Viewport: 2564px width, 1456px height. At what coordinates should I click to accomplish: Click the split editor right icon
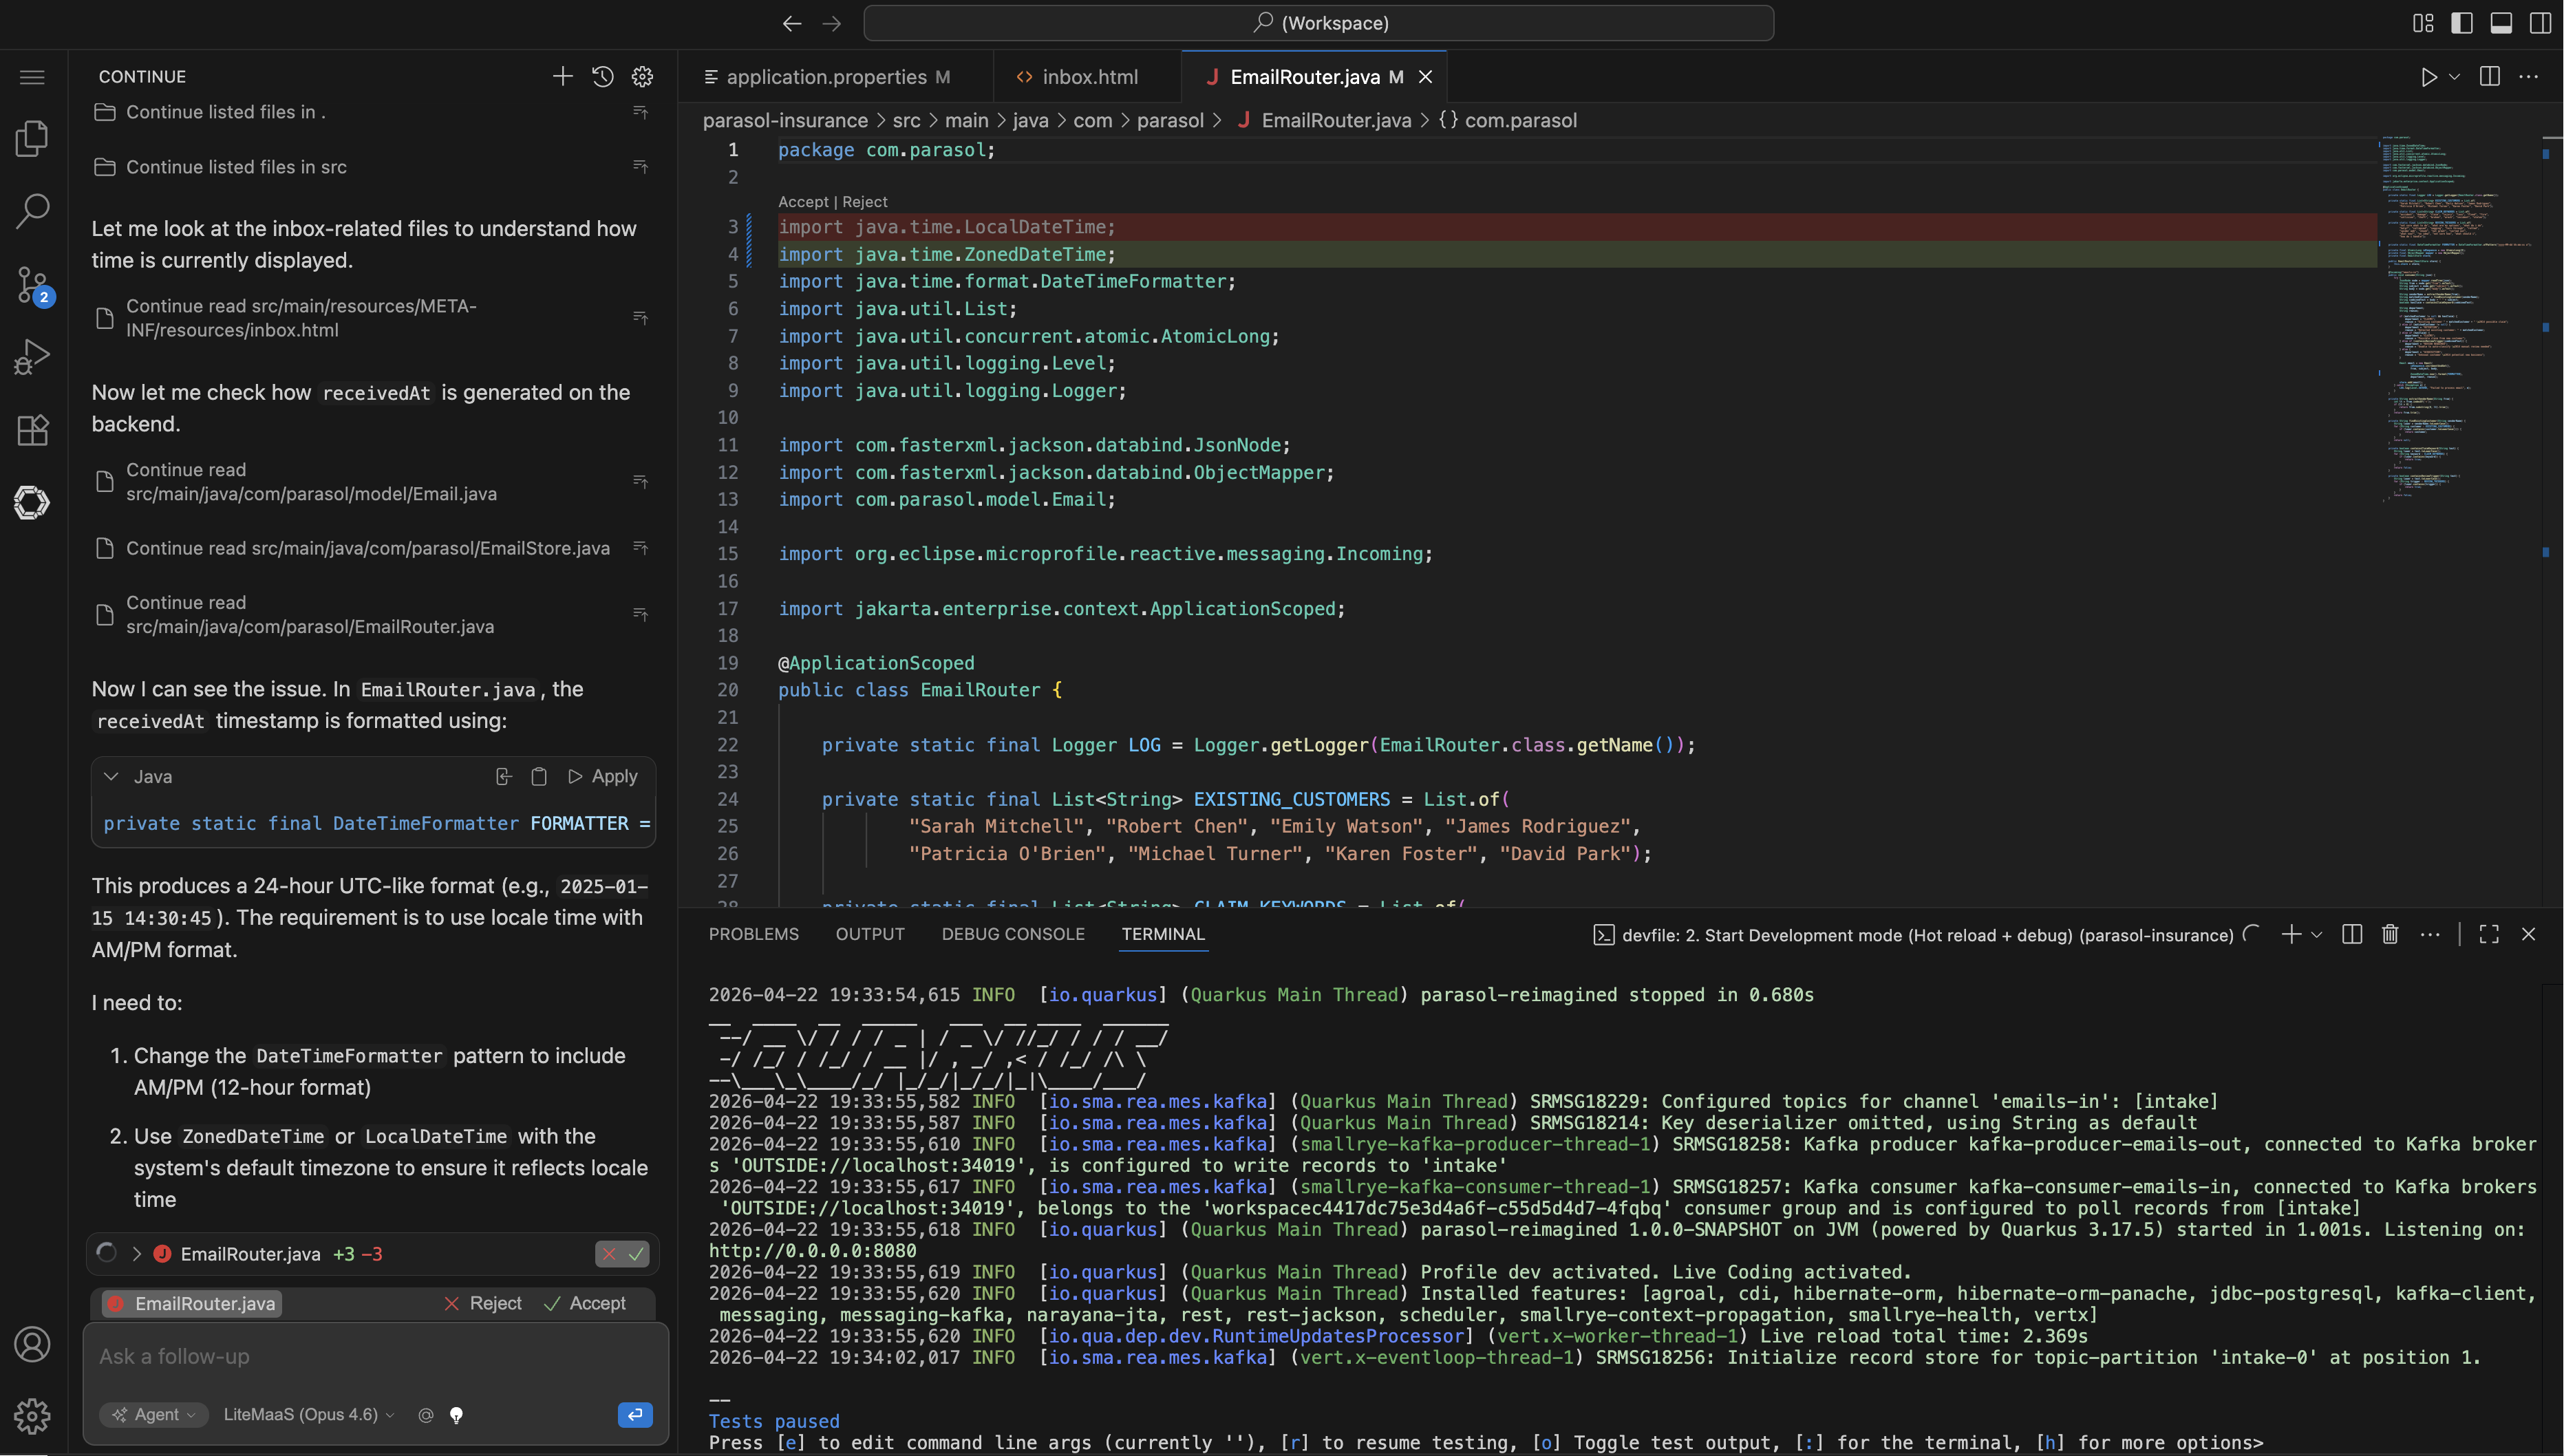click(2489, 77)
